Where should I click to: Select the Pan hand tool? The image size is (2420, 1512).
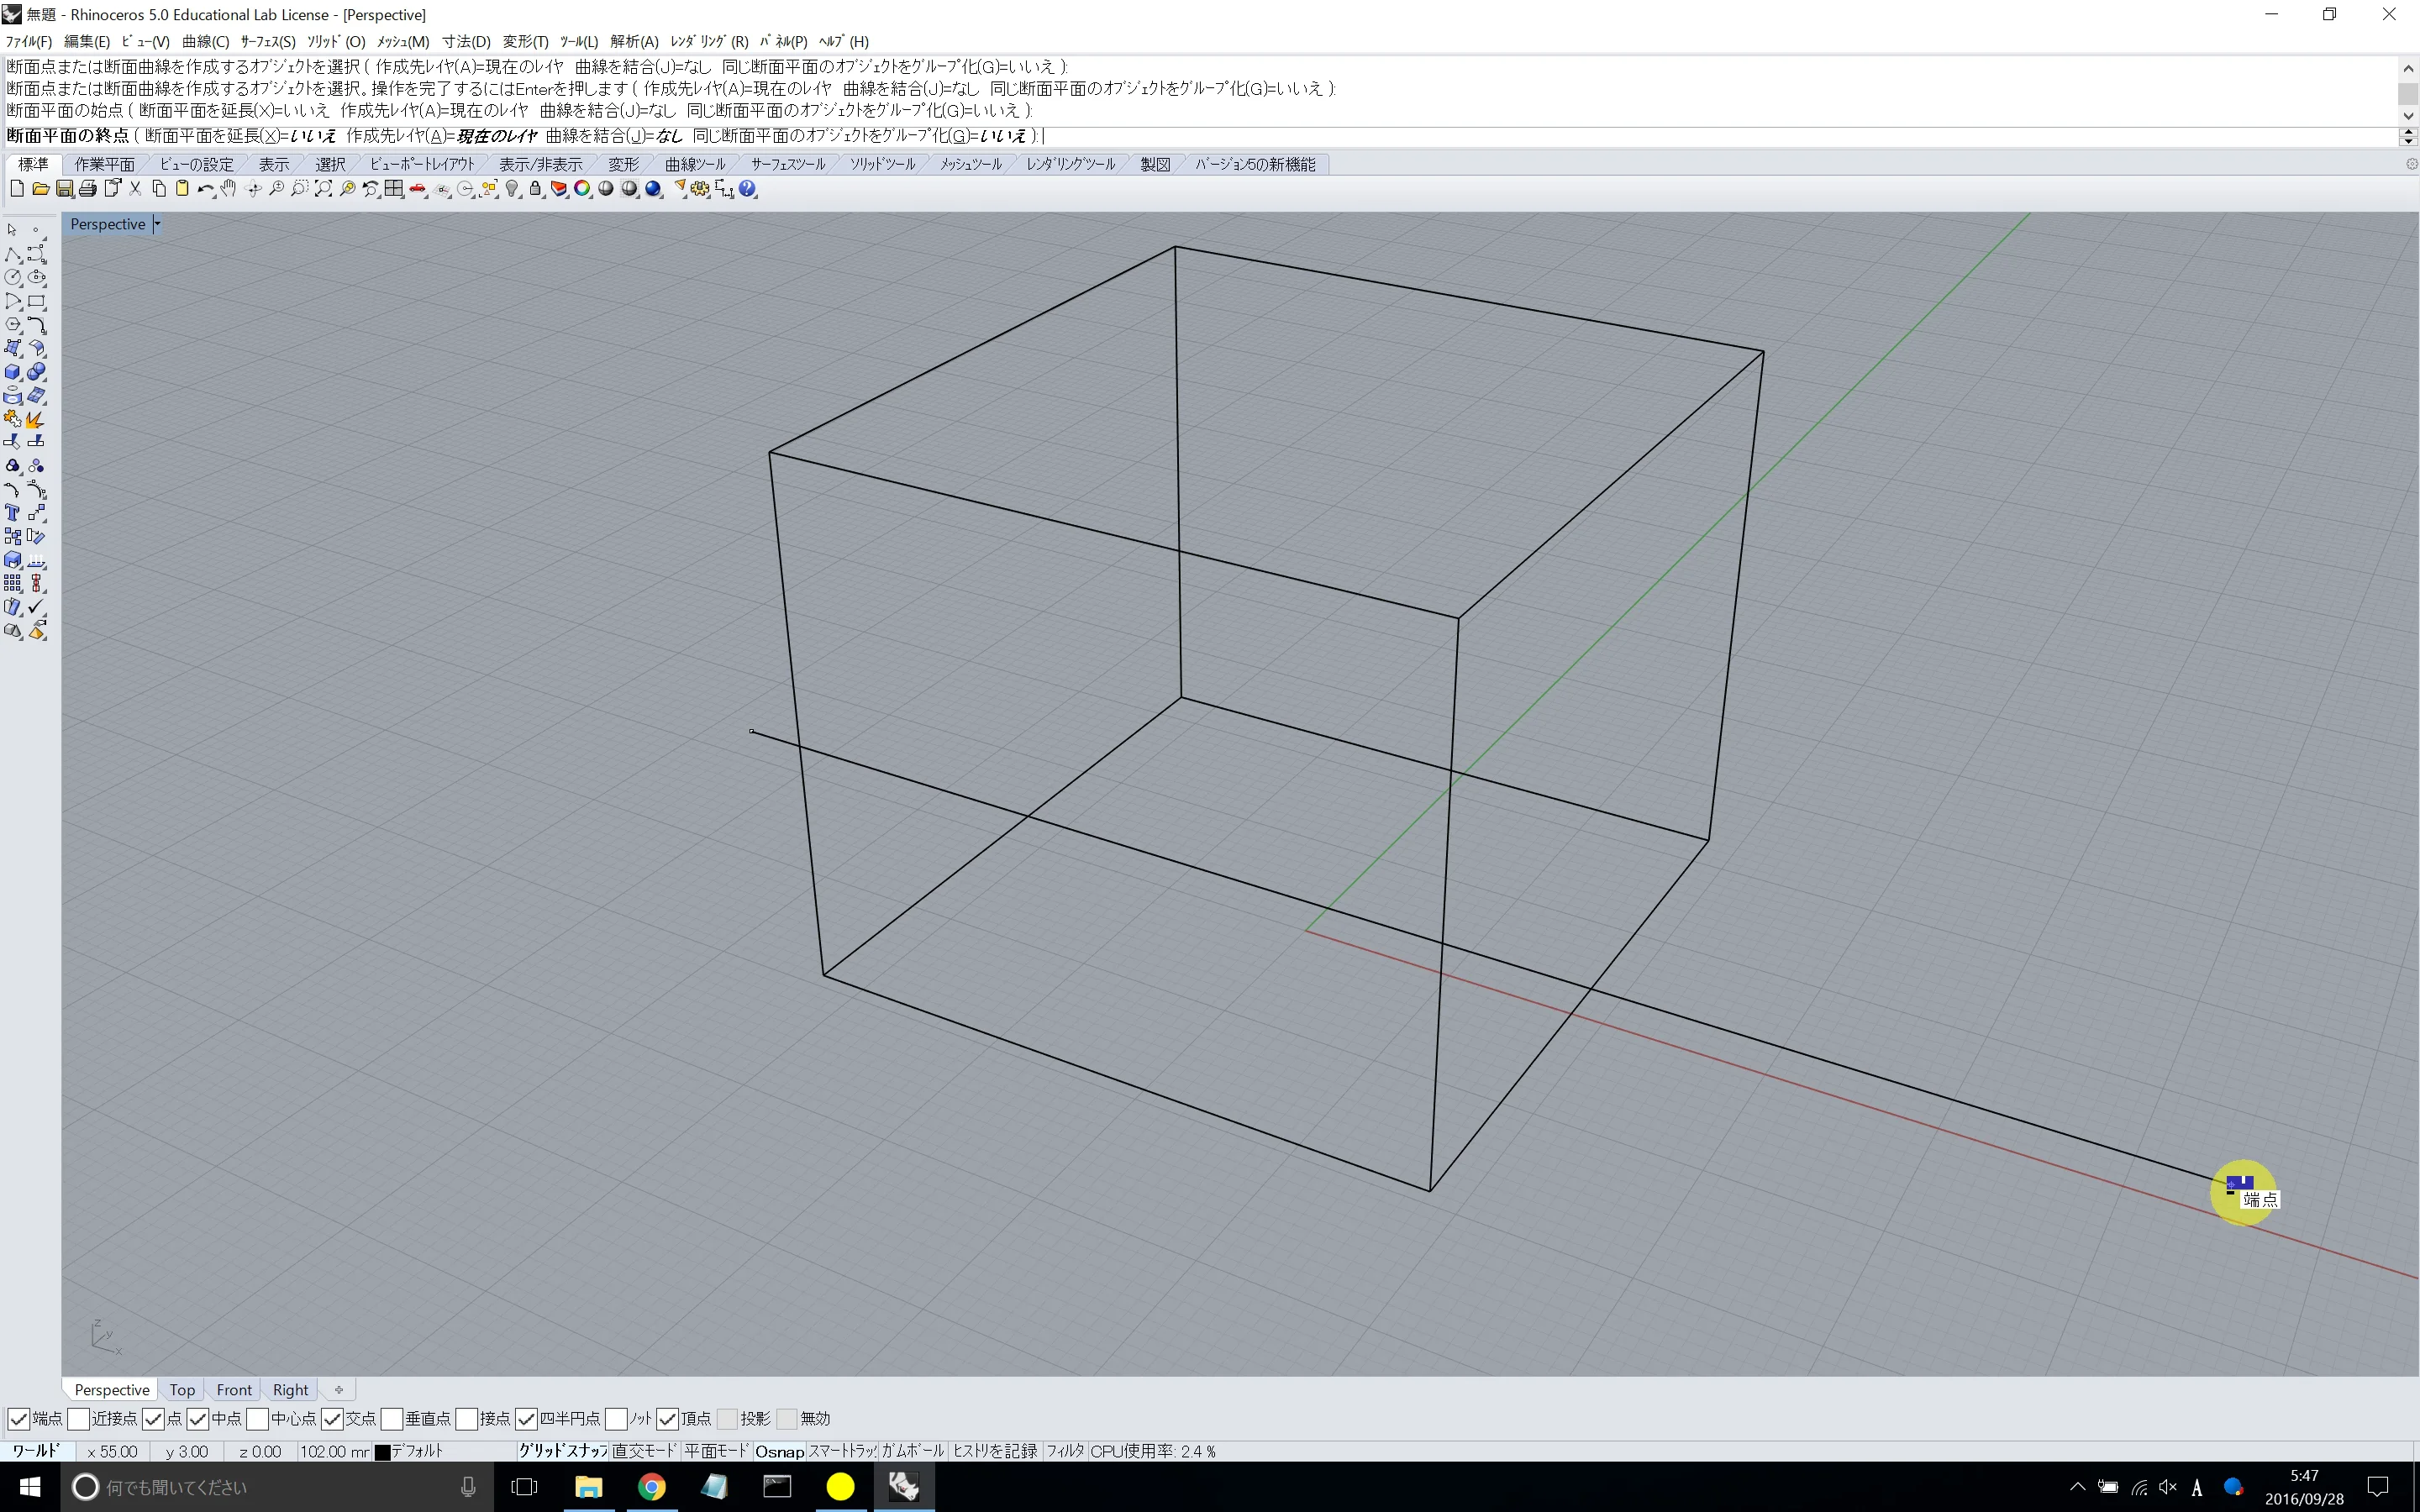tap(229, 189)
